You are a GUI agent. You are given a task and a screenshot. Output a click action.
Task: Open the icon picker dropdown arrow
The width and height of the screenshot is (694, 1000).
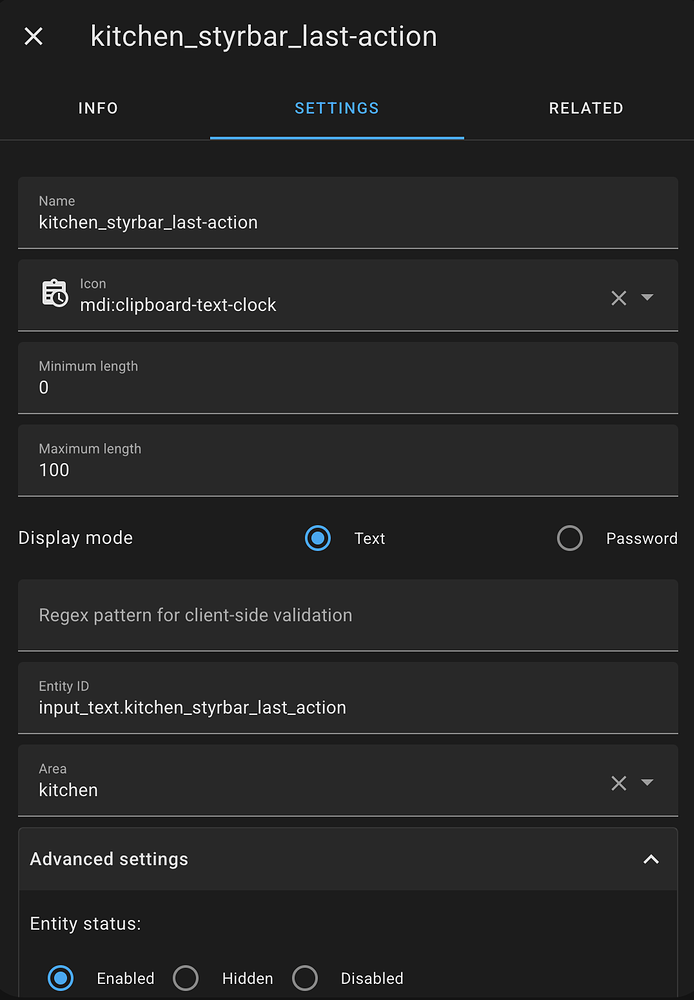coord(647,297)
